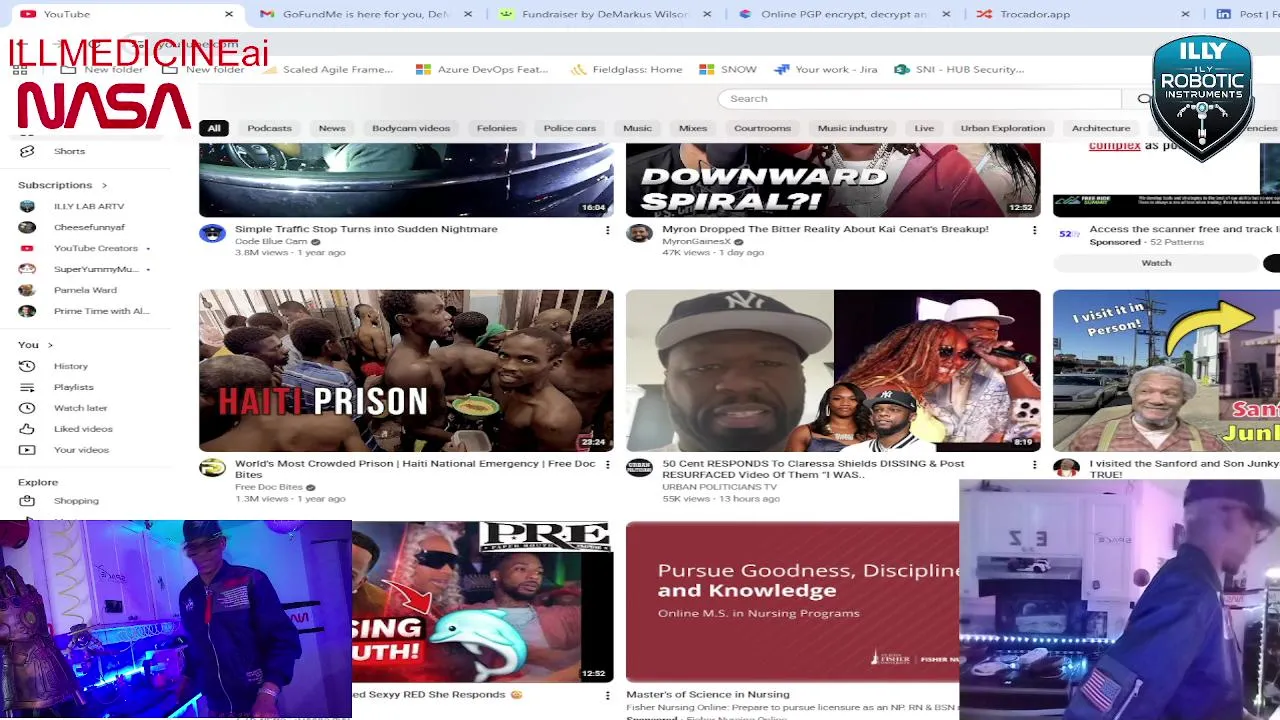The height and width of the screenshot is (720, 1280).
Task: Open Scaled Agile Framework bookmark
Action: click(x=328, y=69)
